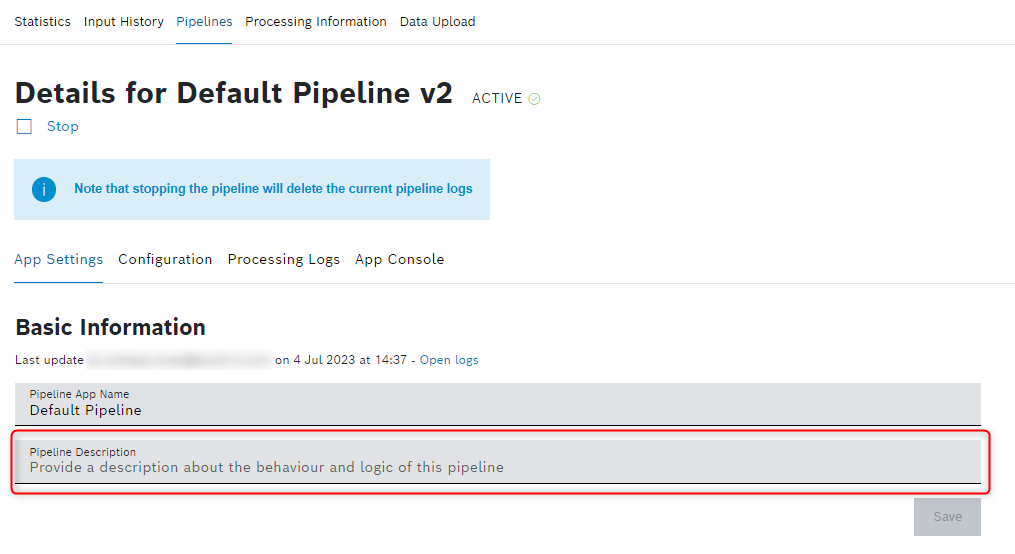Focus the Pipeline App Name field
Image resolution: width=1015 pixels, height=554 pixels.
497,410
